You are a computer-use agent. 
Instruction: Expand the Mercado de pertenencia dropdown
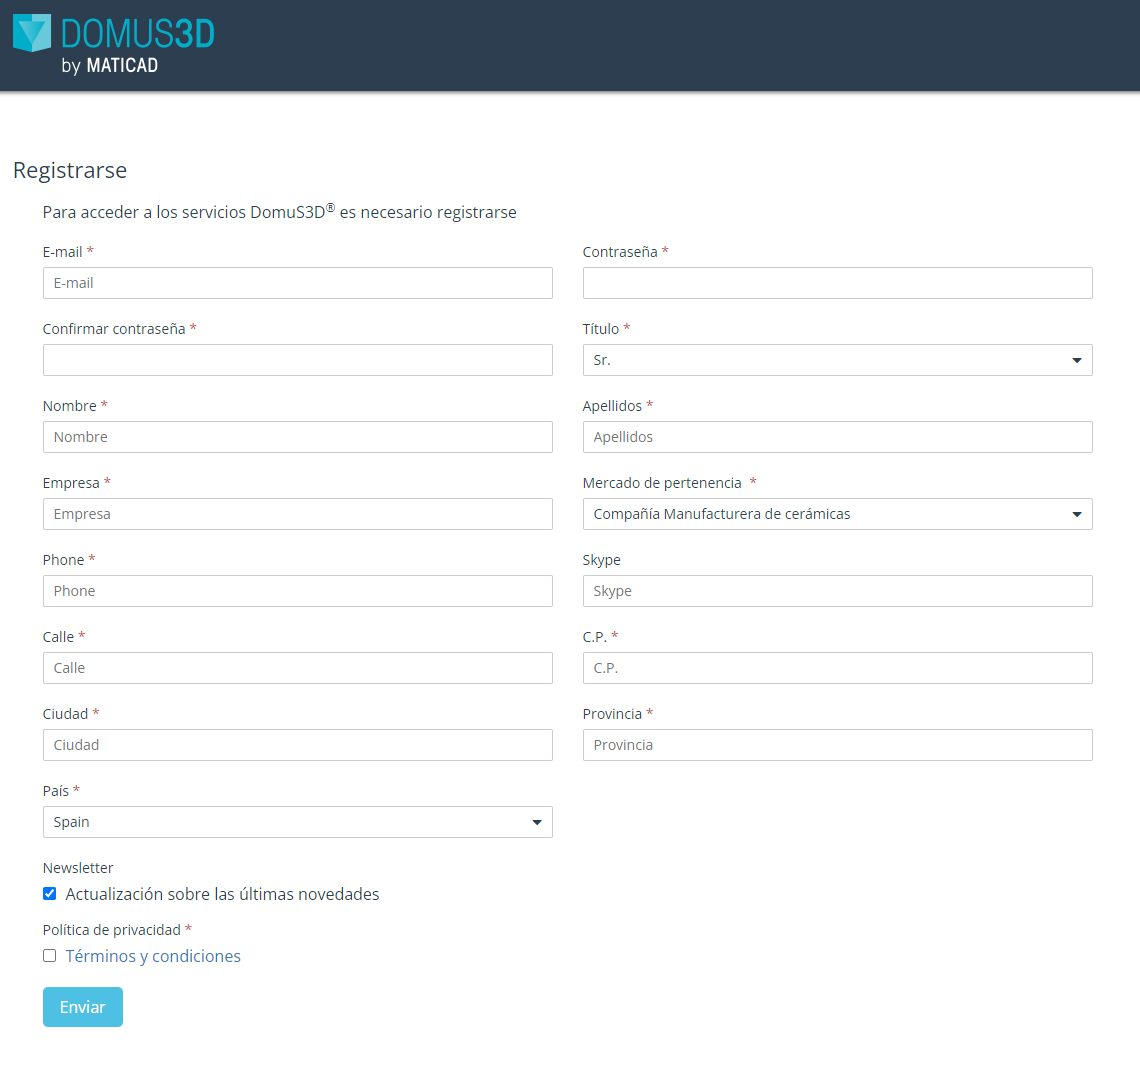coord(838,514)
